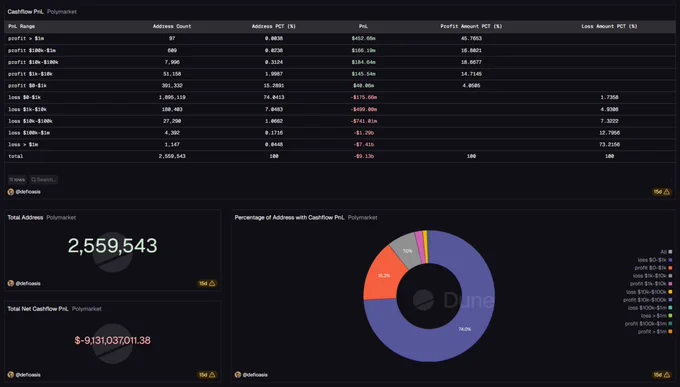
Task: Click the $-9,131,037,011.38 net cashflow value
Action: click(112, 341)
